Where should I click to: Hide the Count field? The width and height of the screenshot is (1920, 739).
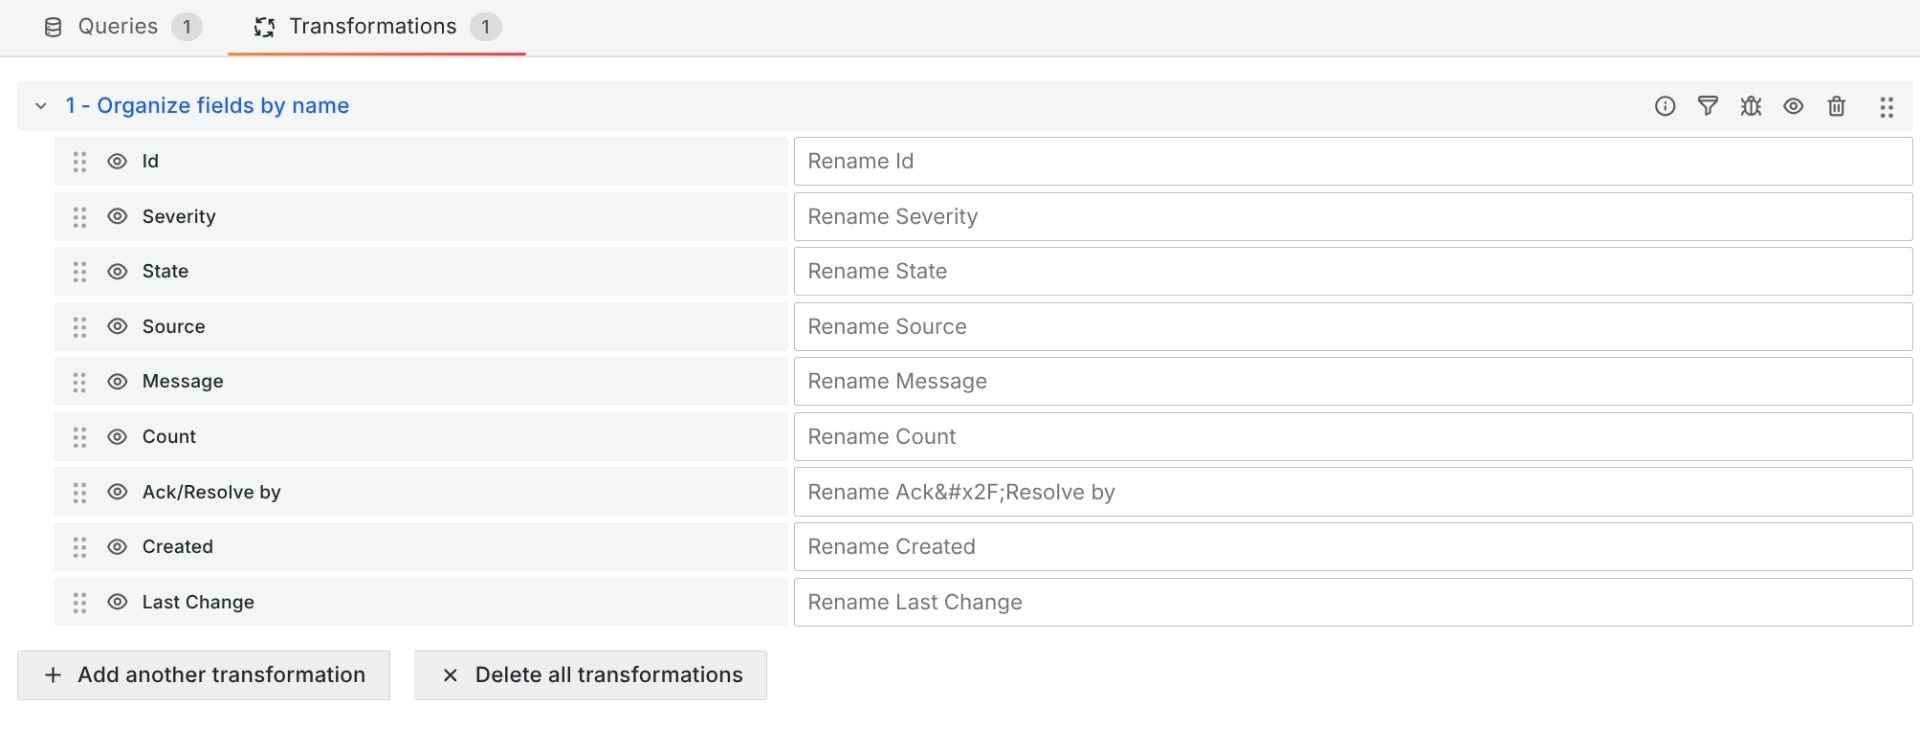117,437
